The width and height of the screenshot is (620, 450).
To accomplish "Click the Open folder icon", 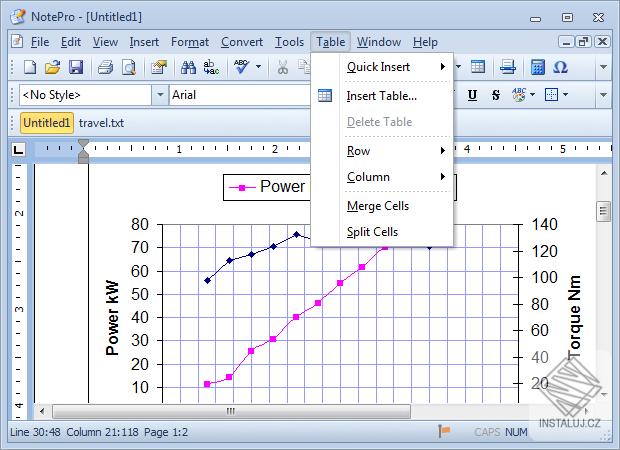I will pyautogui.click(x=53, y=67).
